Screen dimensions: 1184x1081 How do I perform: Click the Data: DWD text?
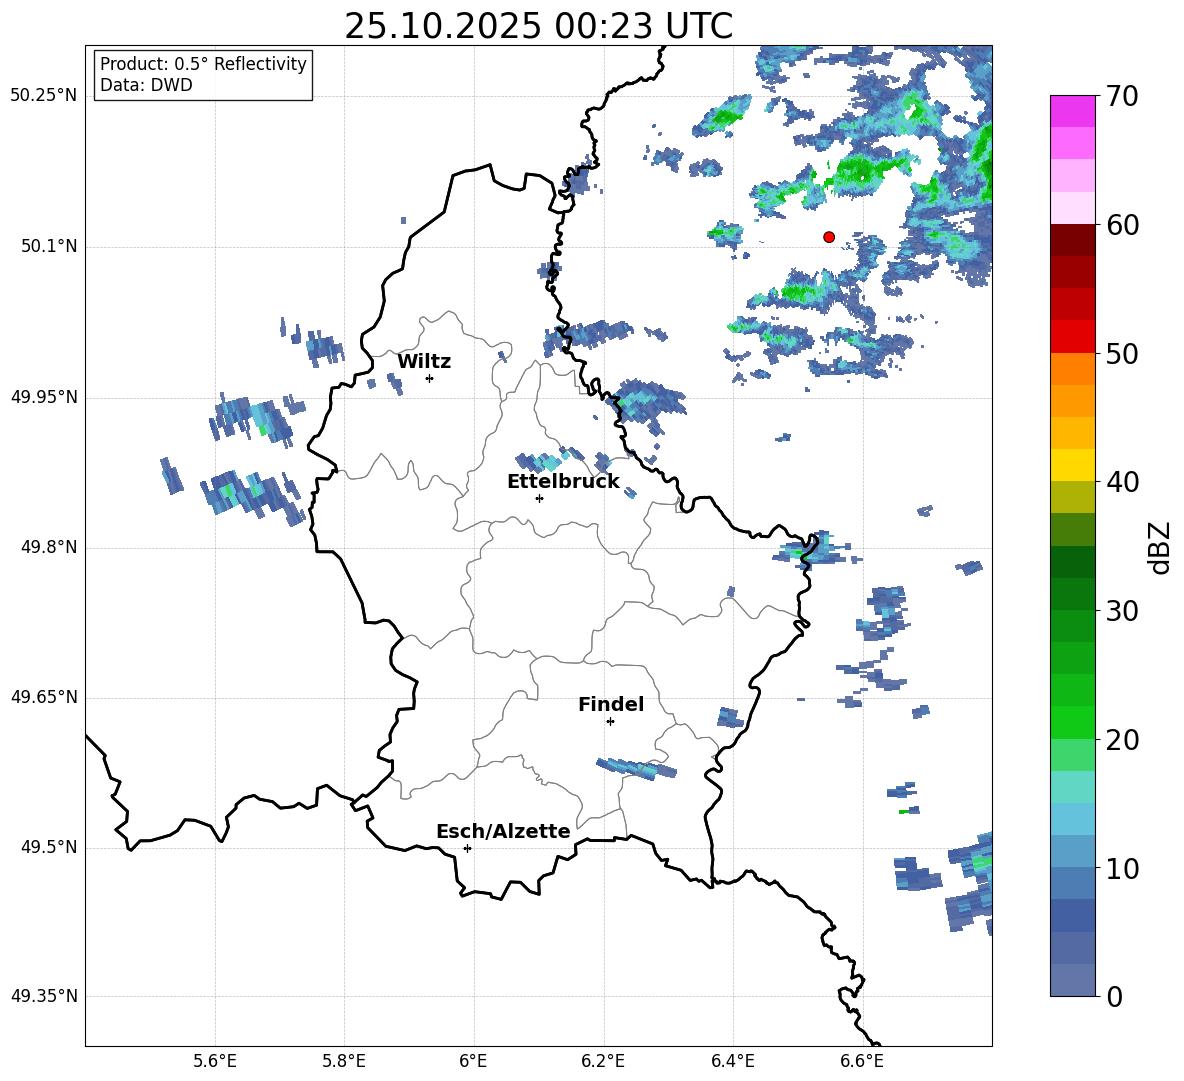coord(146,85)
